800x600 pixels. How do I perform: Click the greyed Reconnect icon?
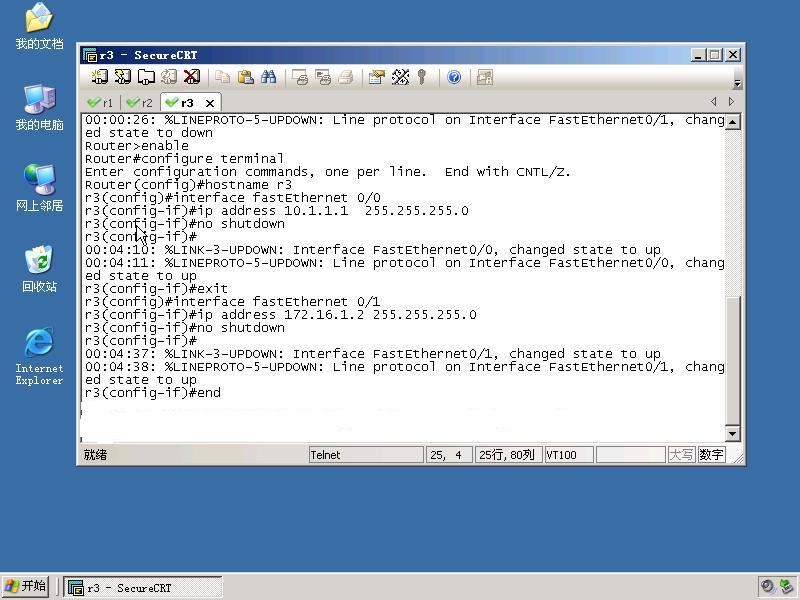pyautogui.click(x=169, y=77)
